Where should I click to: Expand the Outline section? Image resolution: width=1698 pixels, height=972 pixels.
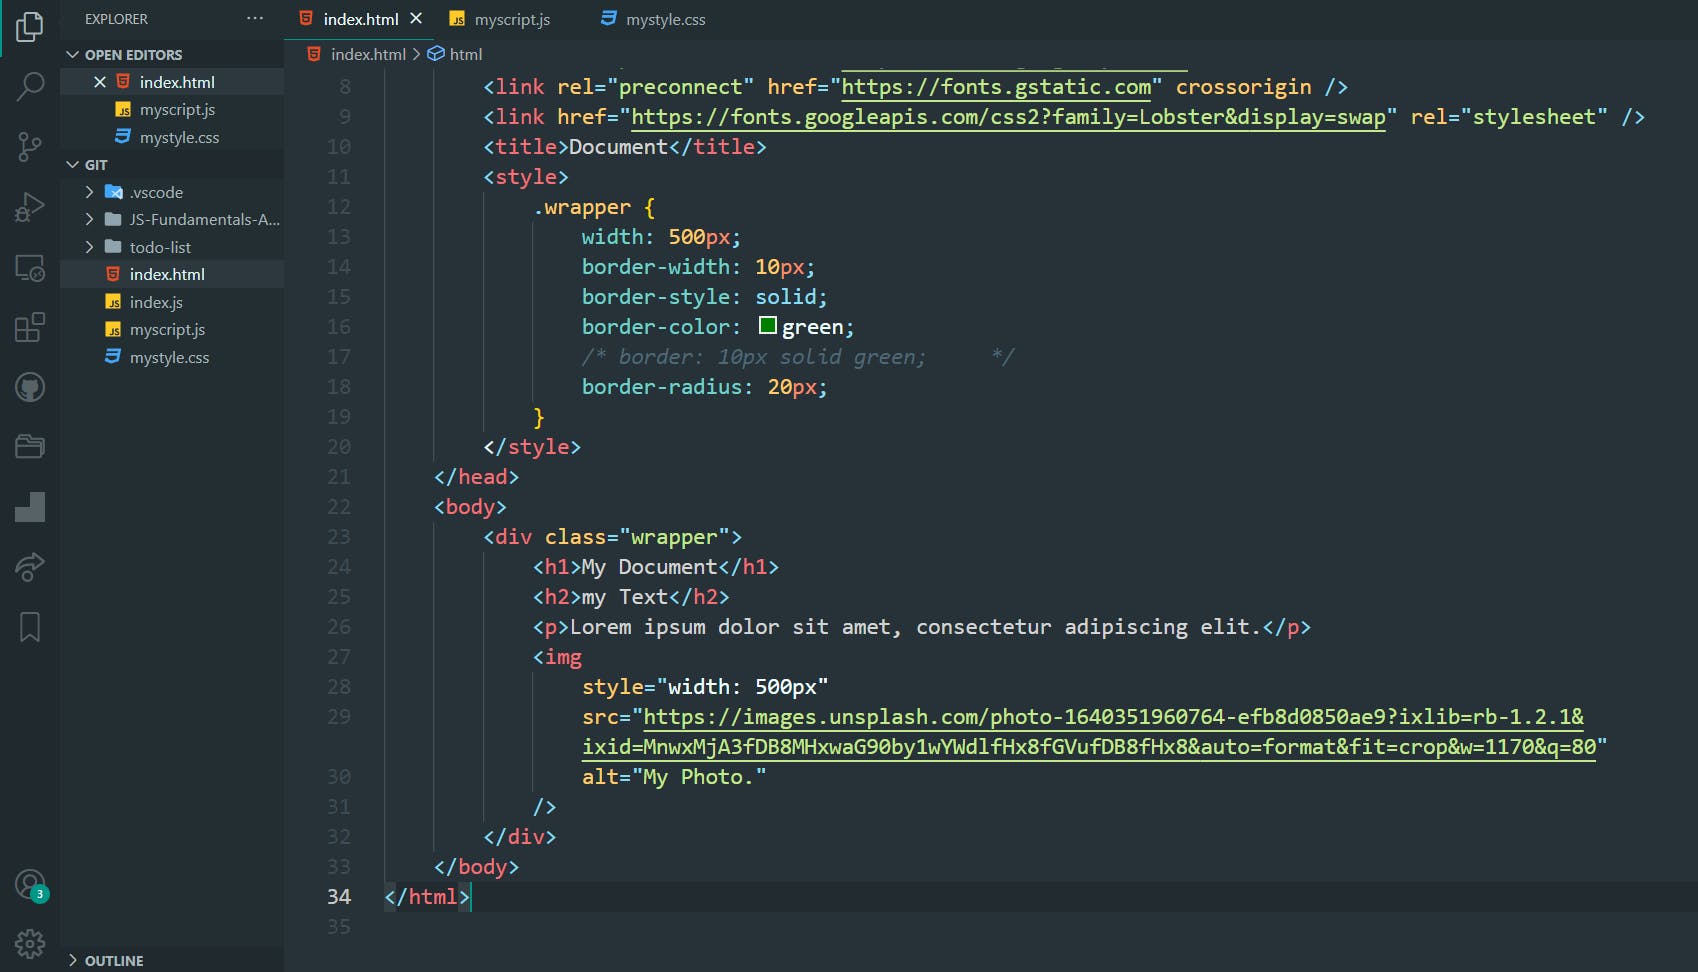(113, 960)
